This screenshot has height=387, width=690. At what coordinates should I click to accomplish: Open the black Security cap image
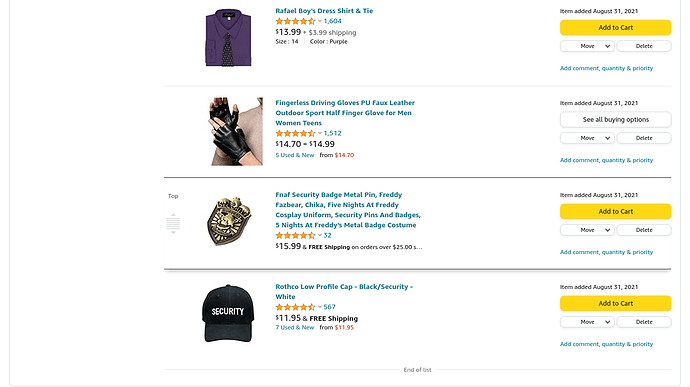click(x=228, y=313)
